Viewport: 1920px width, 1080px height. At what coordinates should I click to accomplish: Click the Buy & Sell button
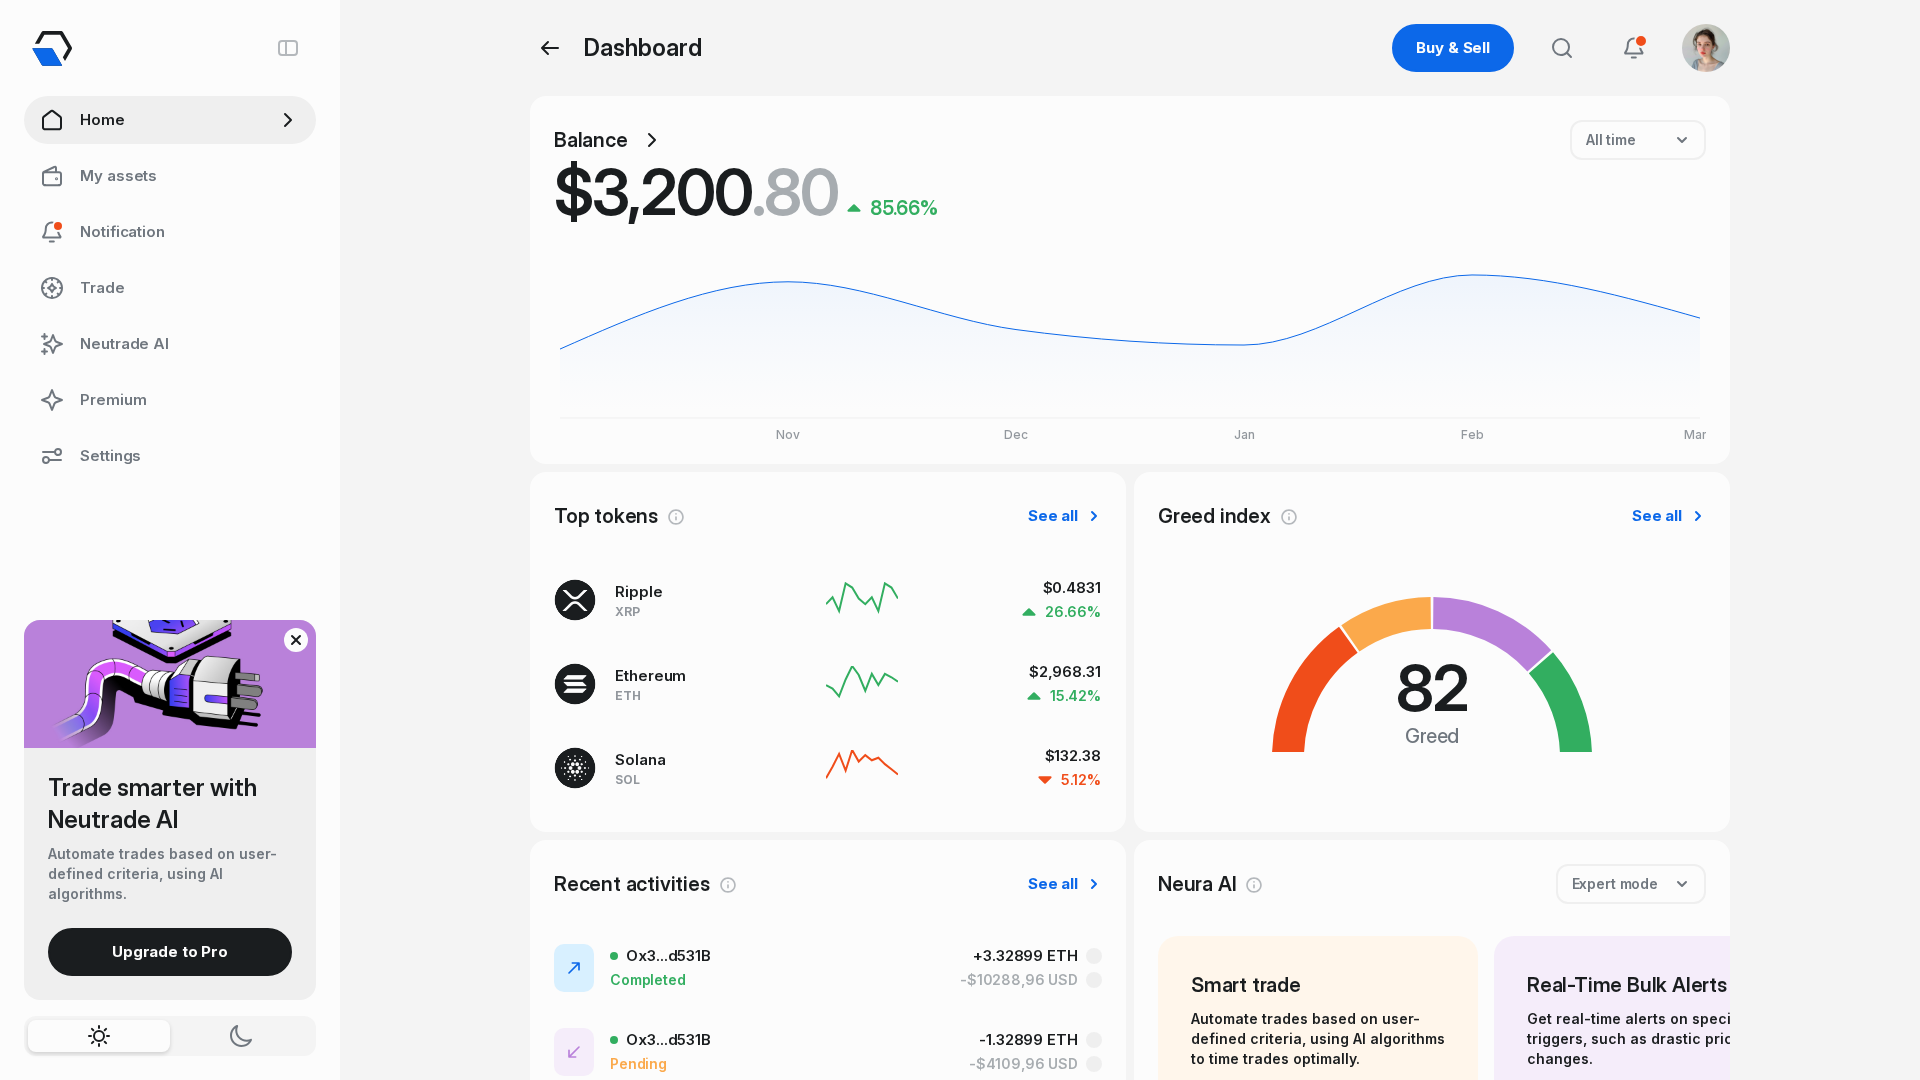(1452, 47)
